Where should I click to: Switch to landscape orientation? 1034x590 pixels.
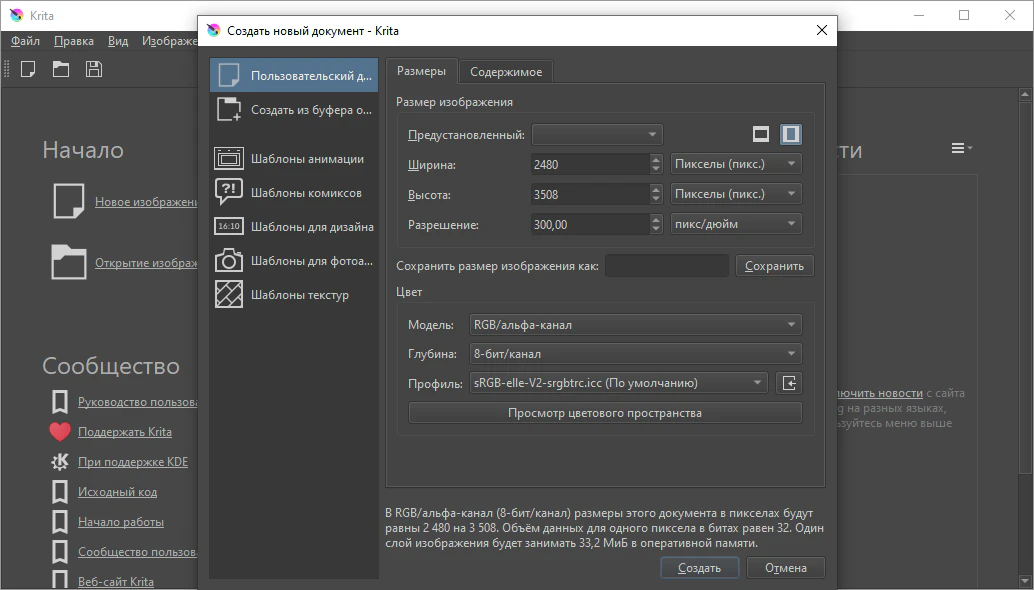(761, 134)
